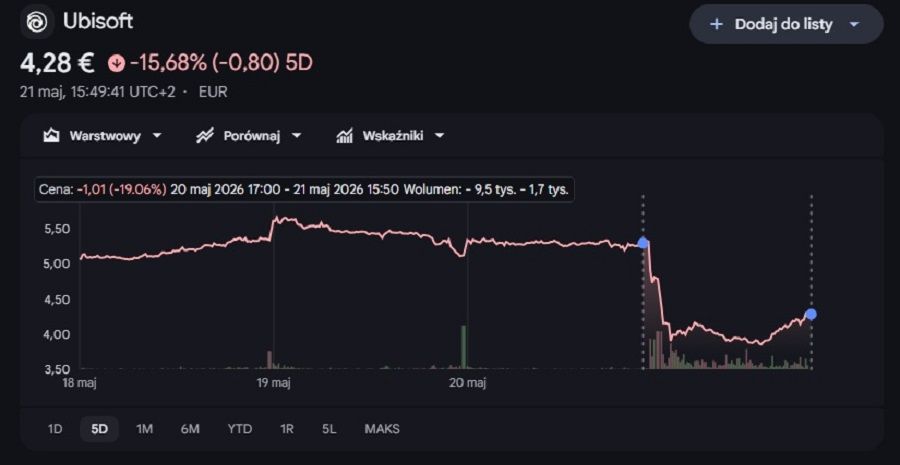
Task: Select the 5L range
Action: click(x=329, y=429)
